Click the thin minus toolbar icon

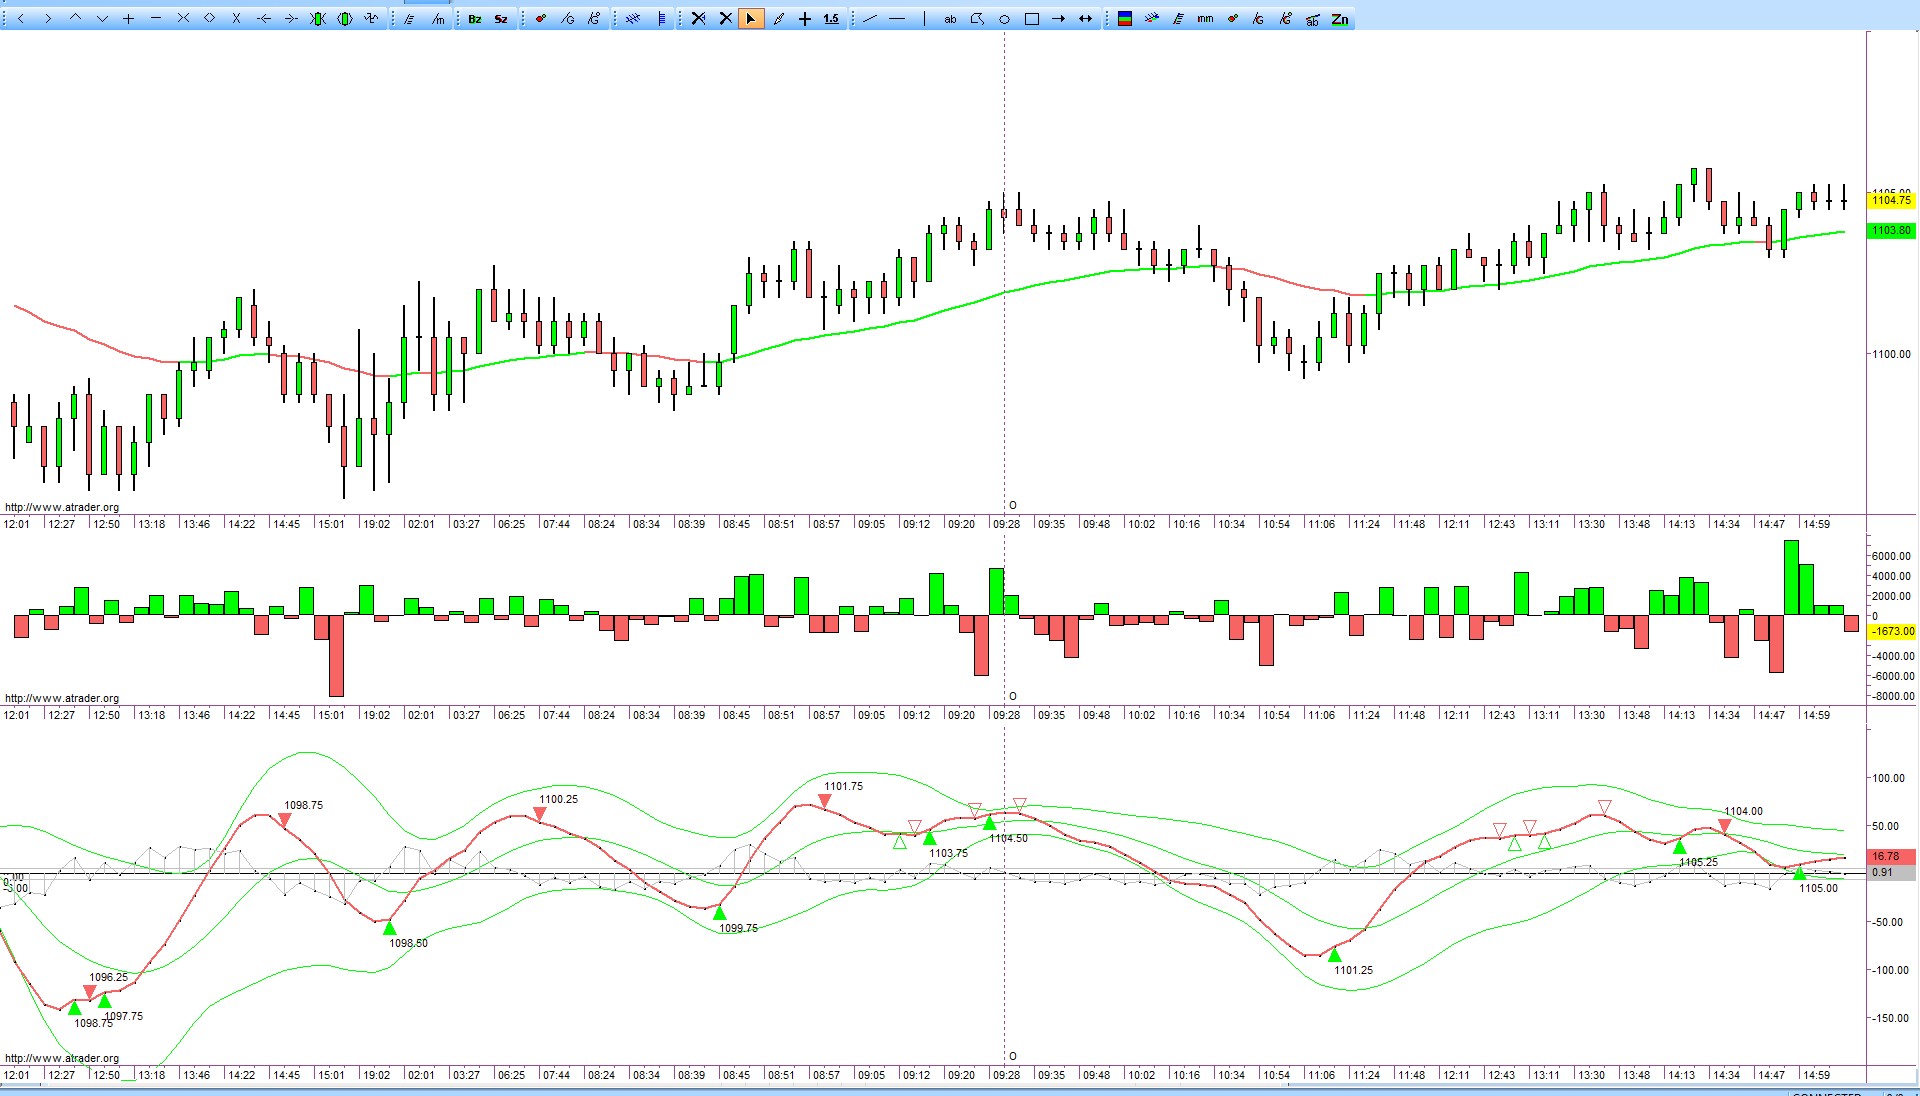[155, 19]
